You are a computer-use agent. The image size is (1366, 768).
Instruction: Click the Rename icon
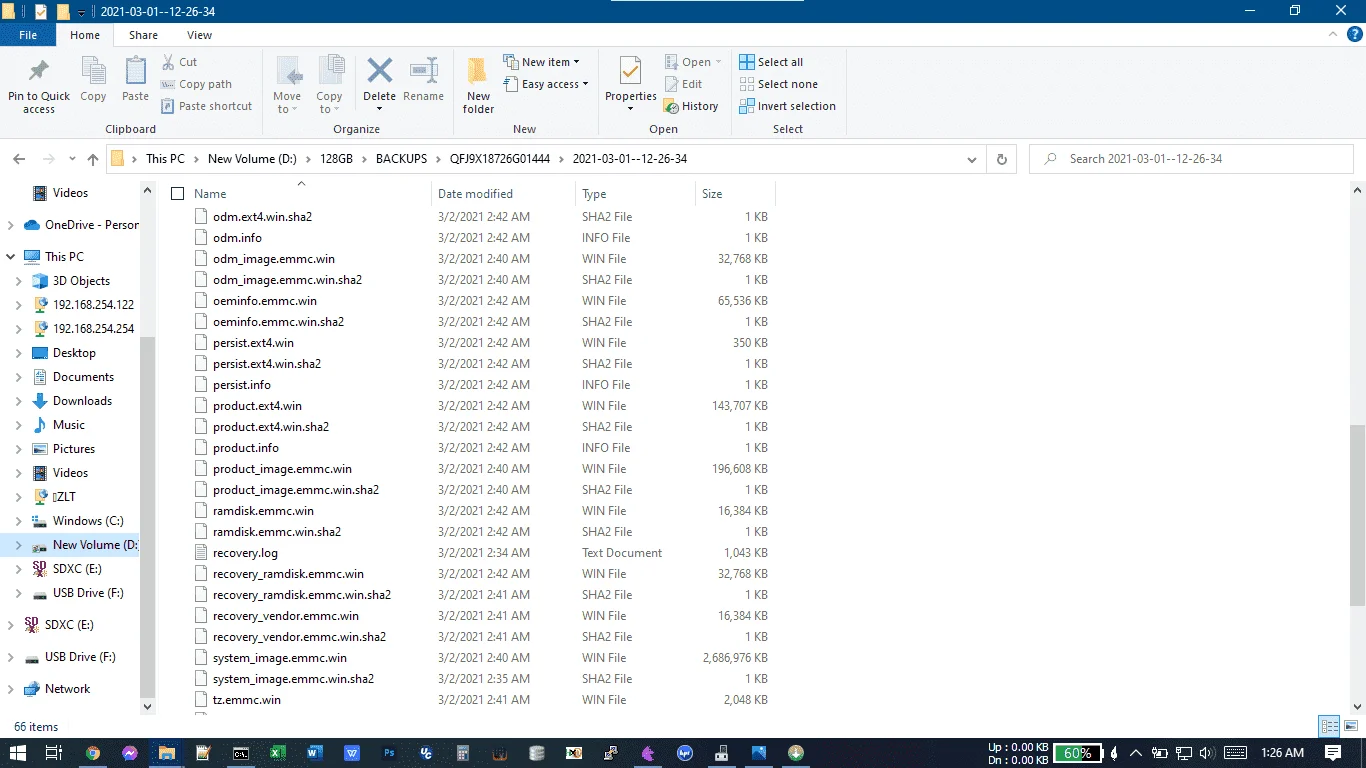424,71
